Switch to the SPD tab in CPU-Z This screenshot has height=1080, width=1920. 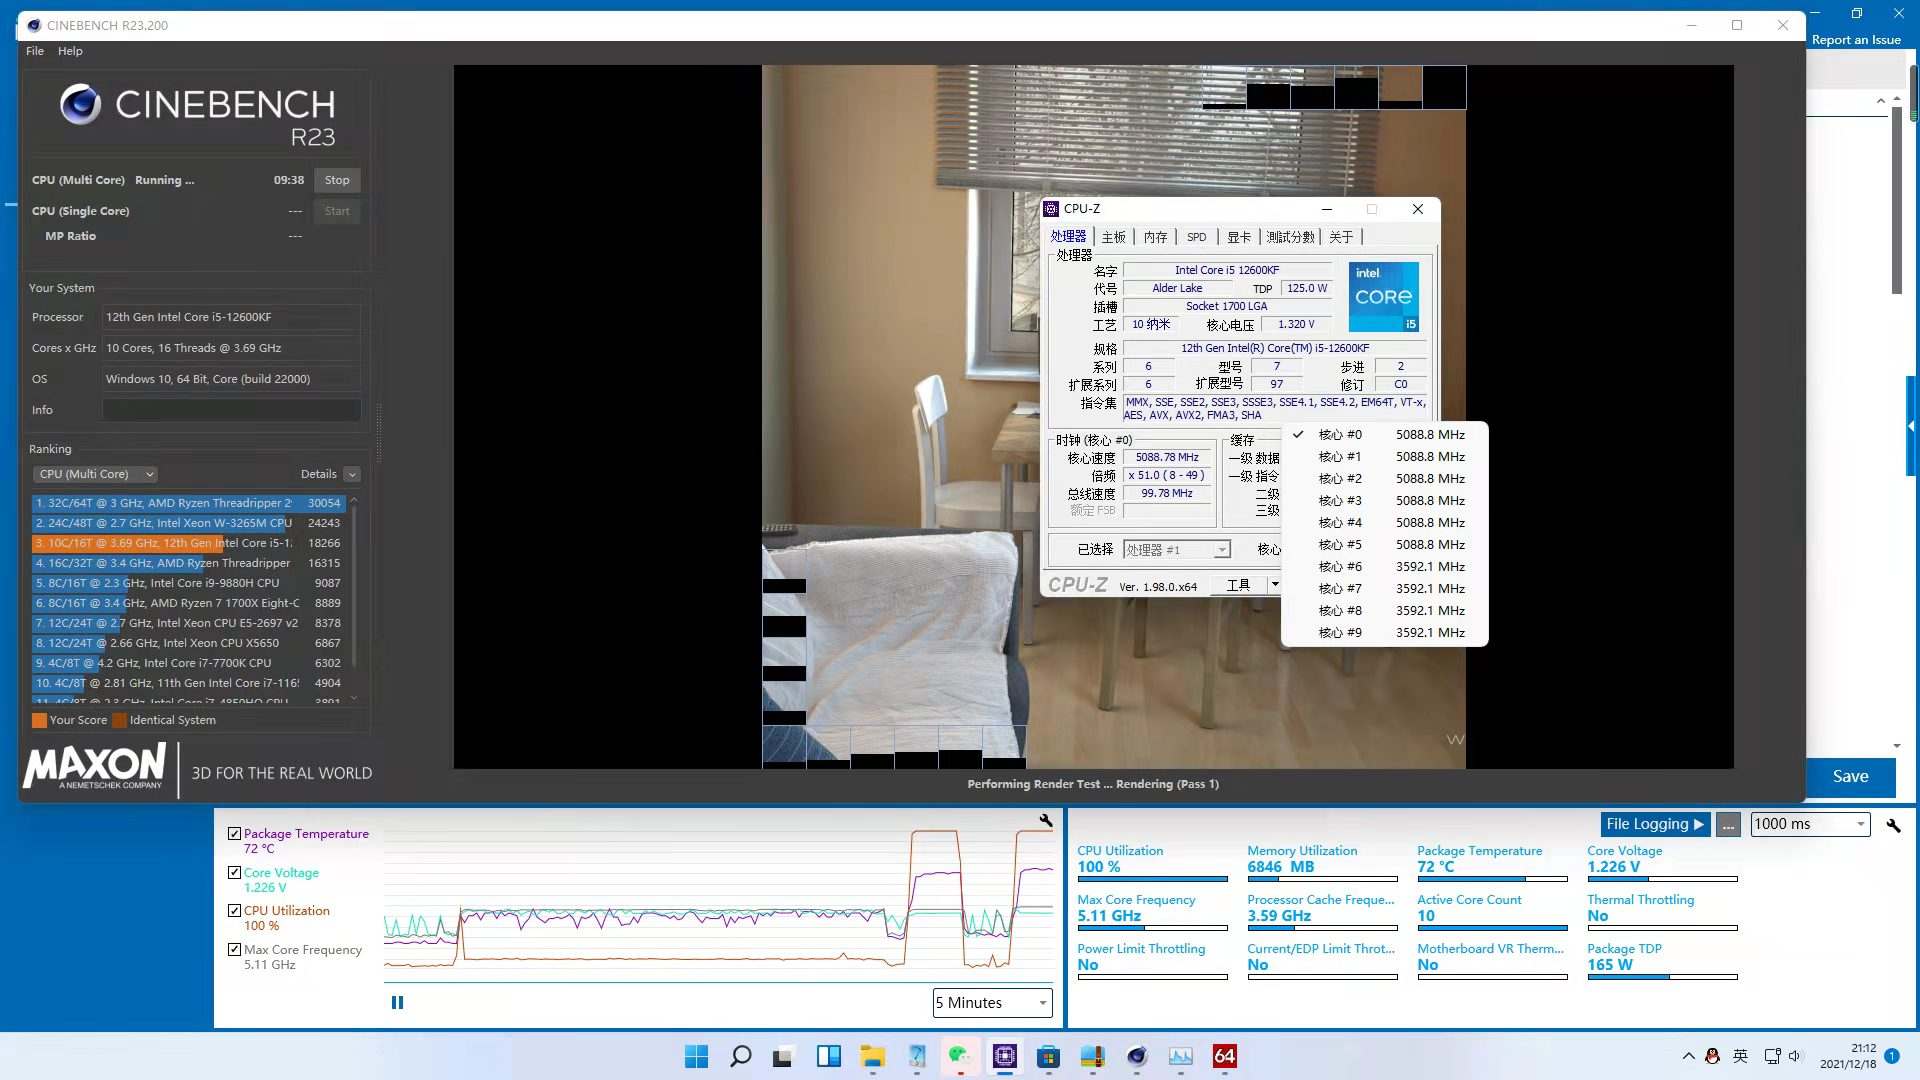[x=1196, y=237]
